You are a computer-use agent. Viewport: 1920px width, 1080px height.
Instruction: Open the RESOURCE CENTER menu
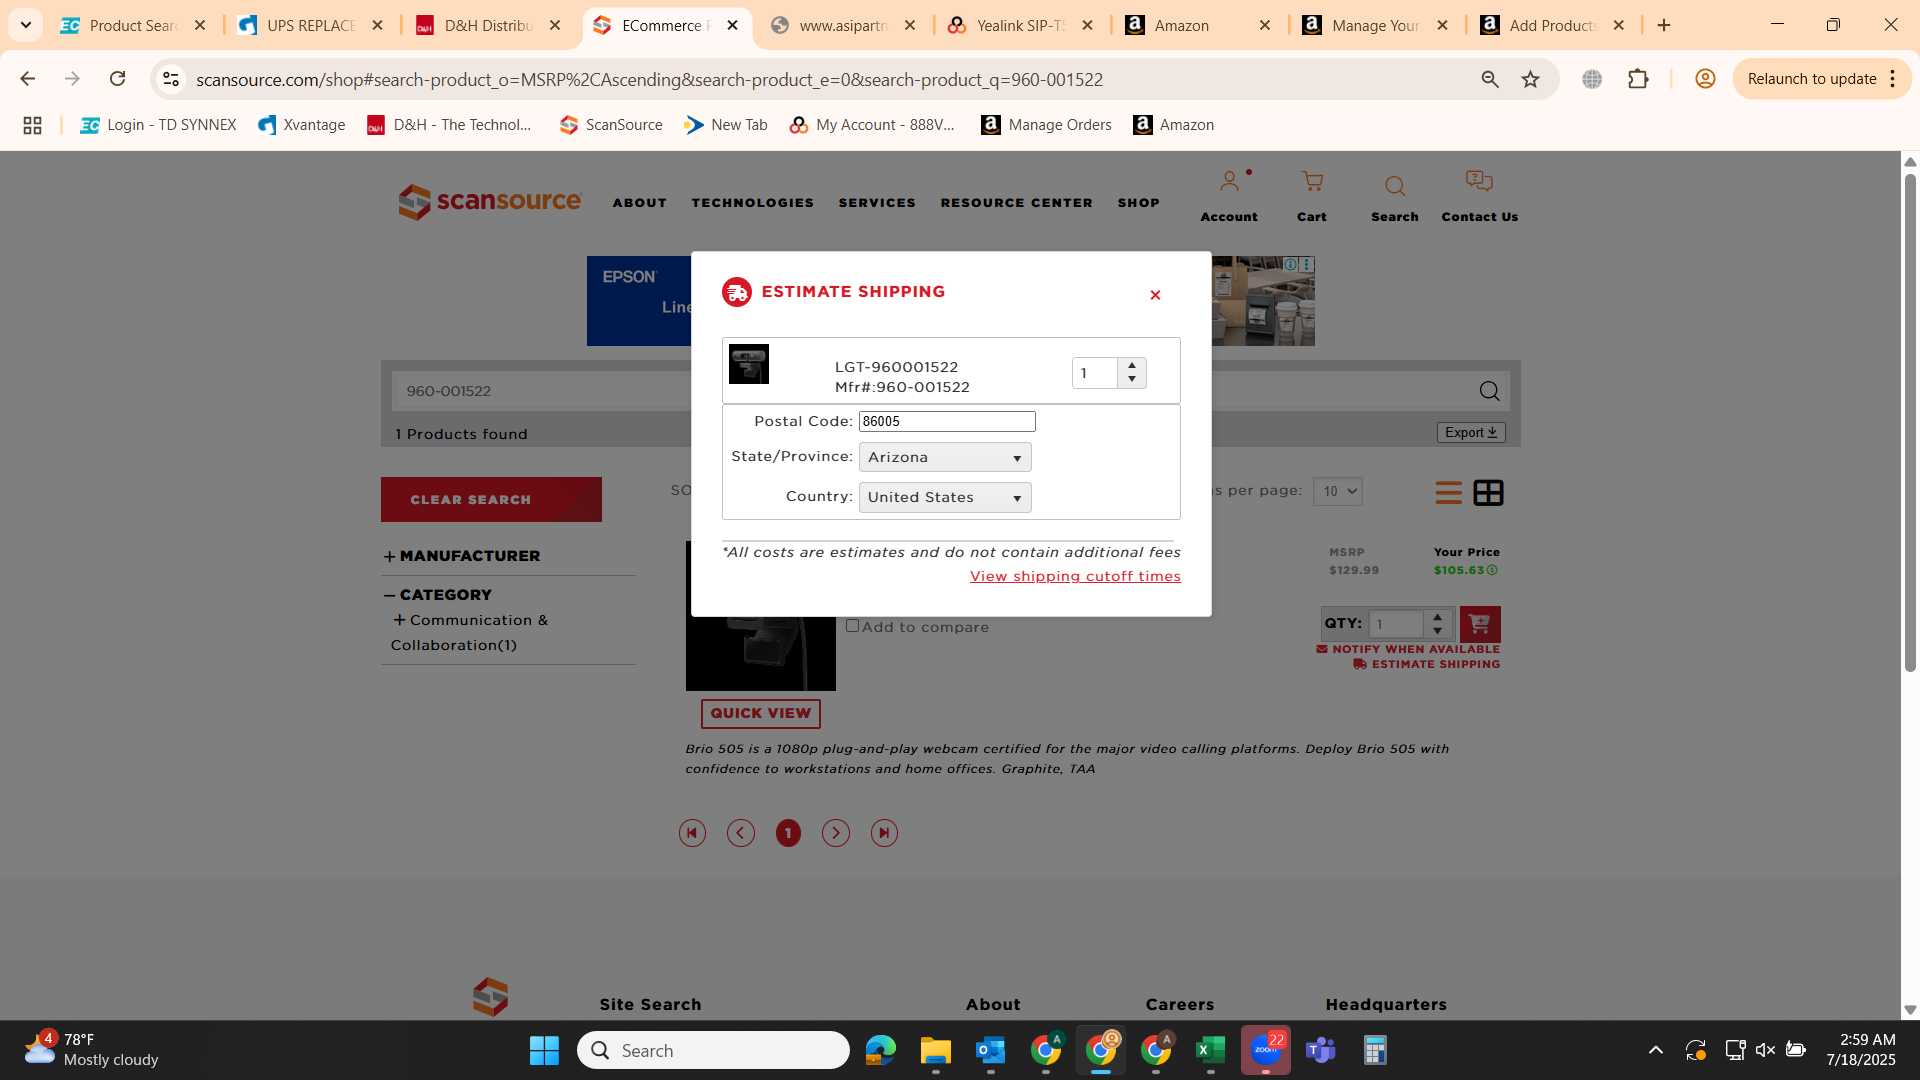(1016, 203)
